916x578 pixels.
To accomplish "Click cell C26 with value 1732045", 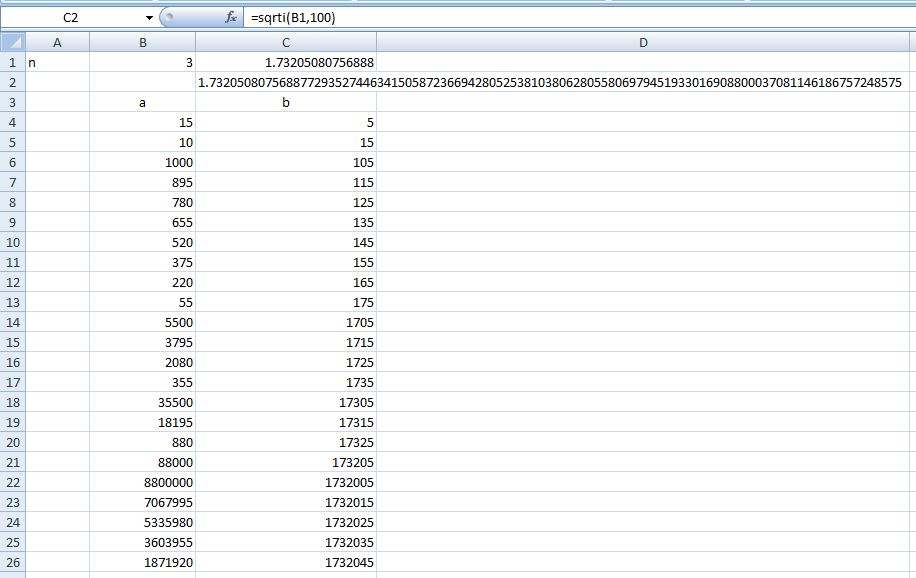I will coord(286,562).
